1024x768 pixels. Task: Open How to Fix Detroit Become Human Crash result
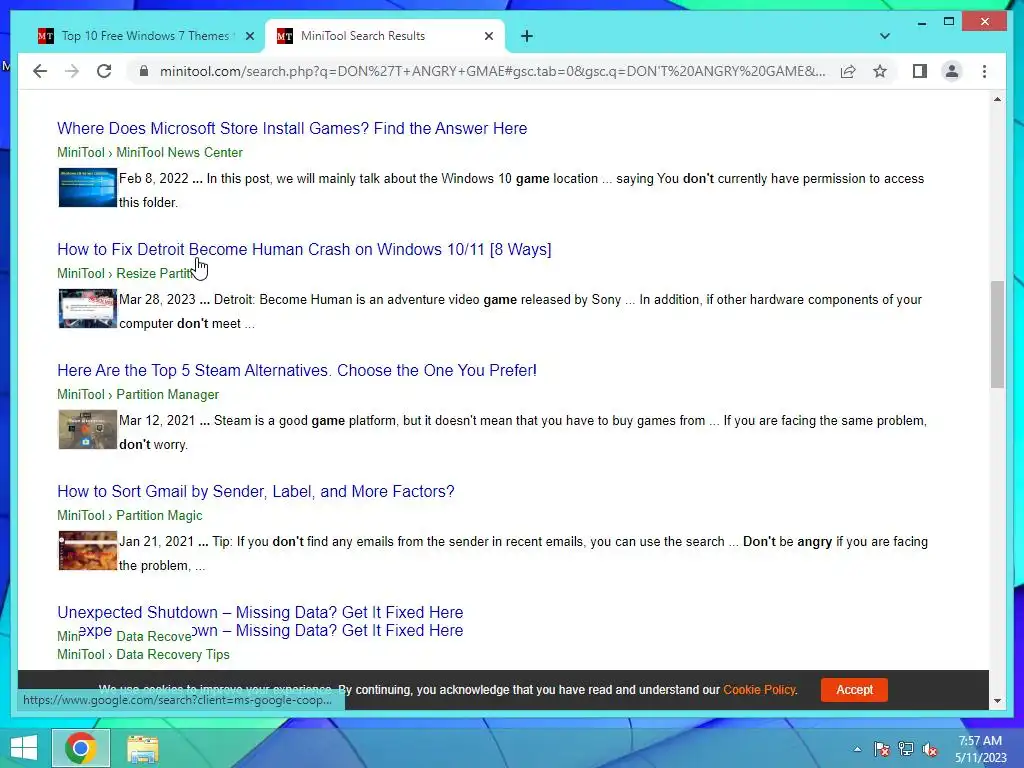pos(304,249)
